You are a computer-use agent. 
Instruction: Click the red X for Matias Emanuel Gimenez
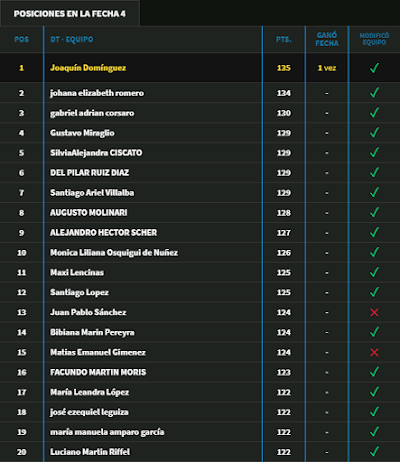[374, 352]
